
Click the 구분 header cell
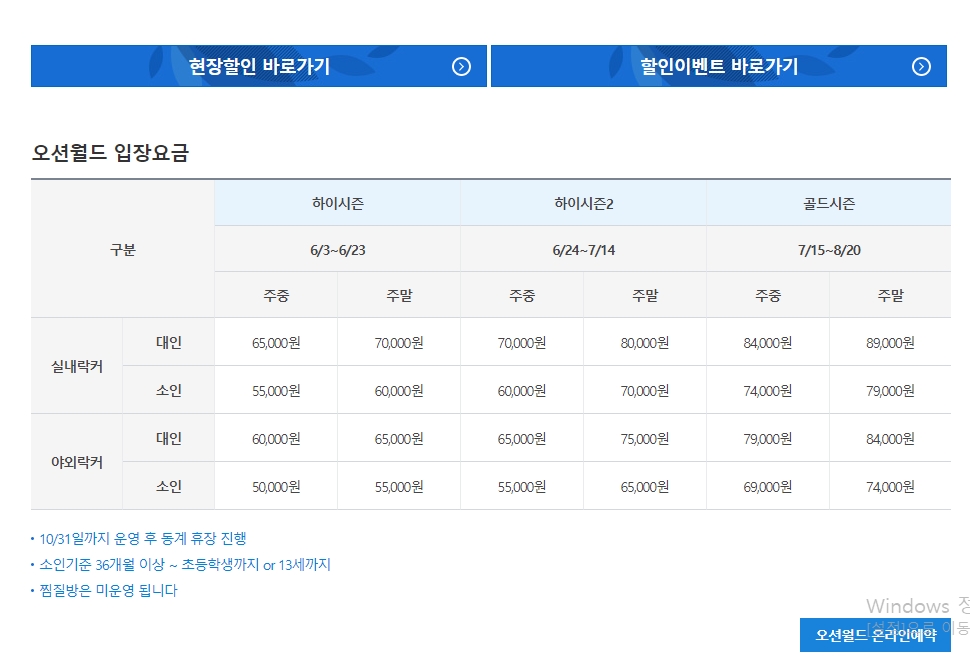pos(122,249)
